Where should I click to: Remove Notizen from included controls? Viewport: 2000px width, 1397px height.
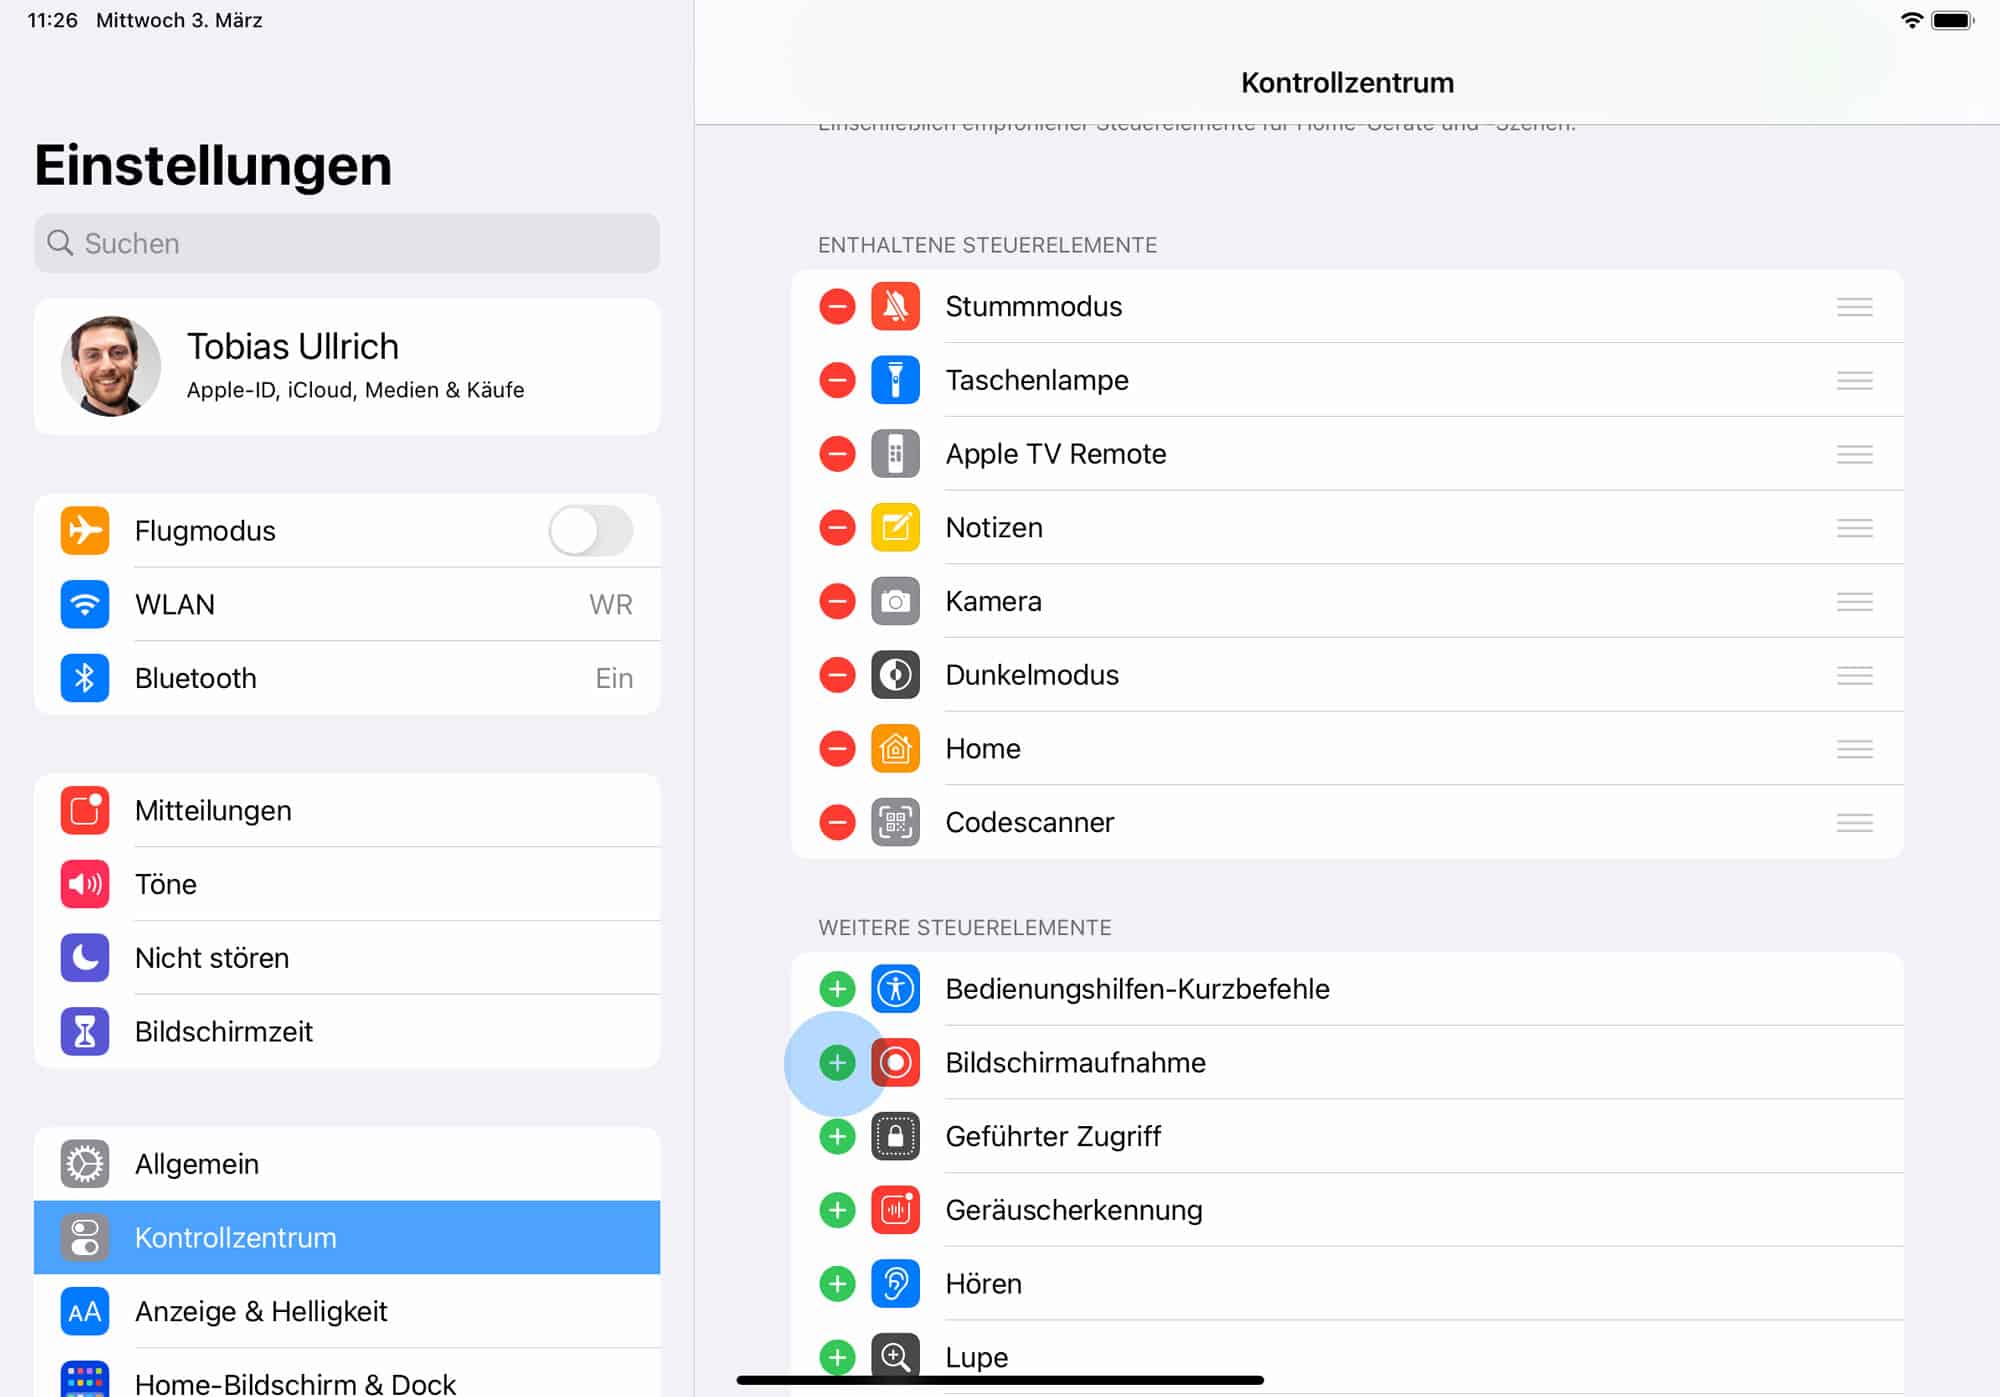837,527
